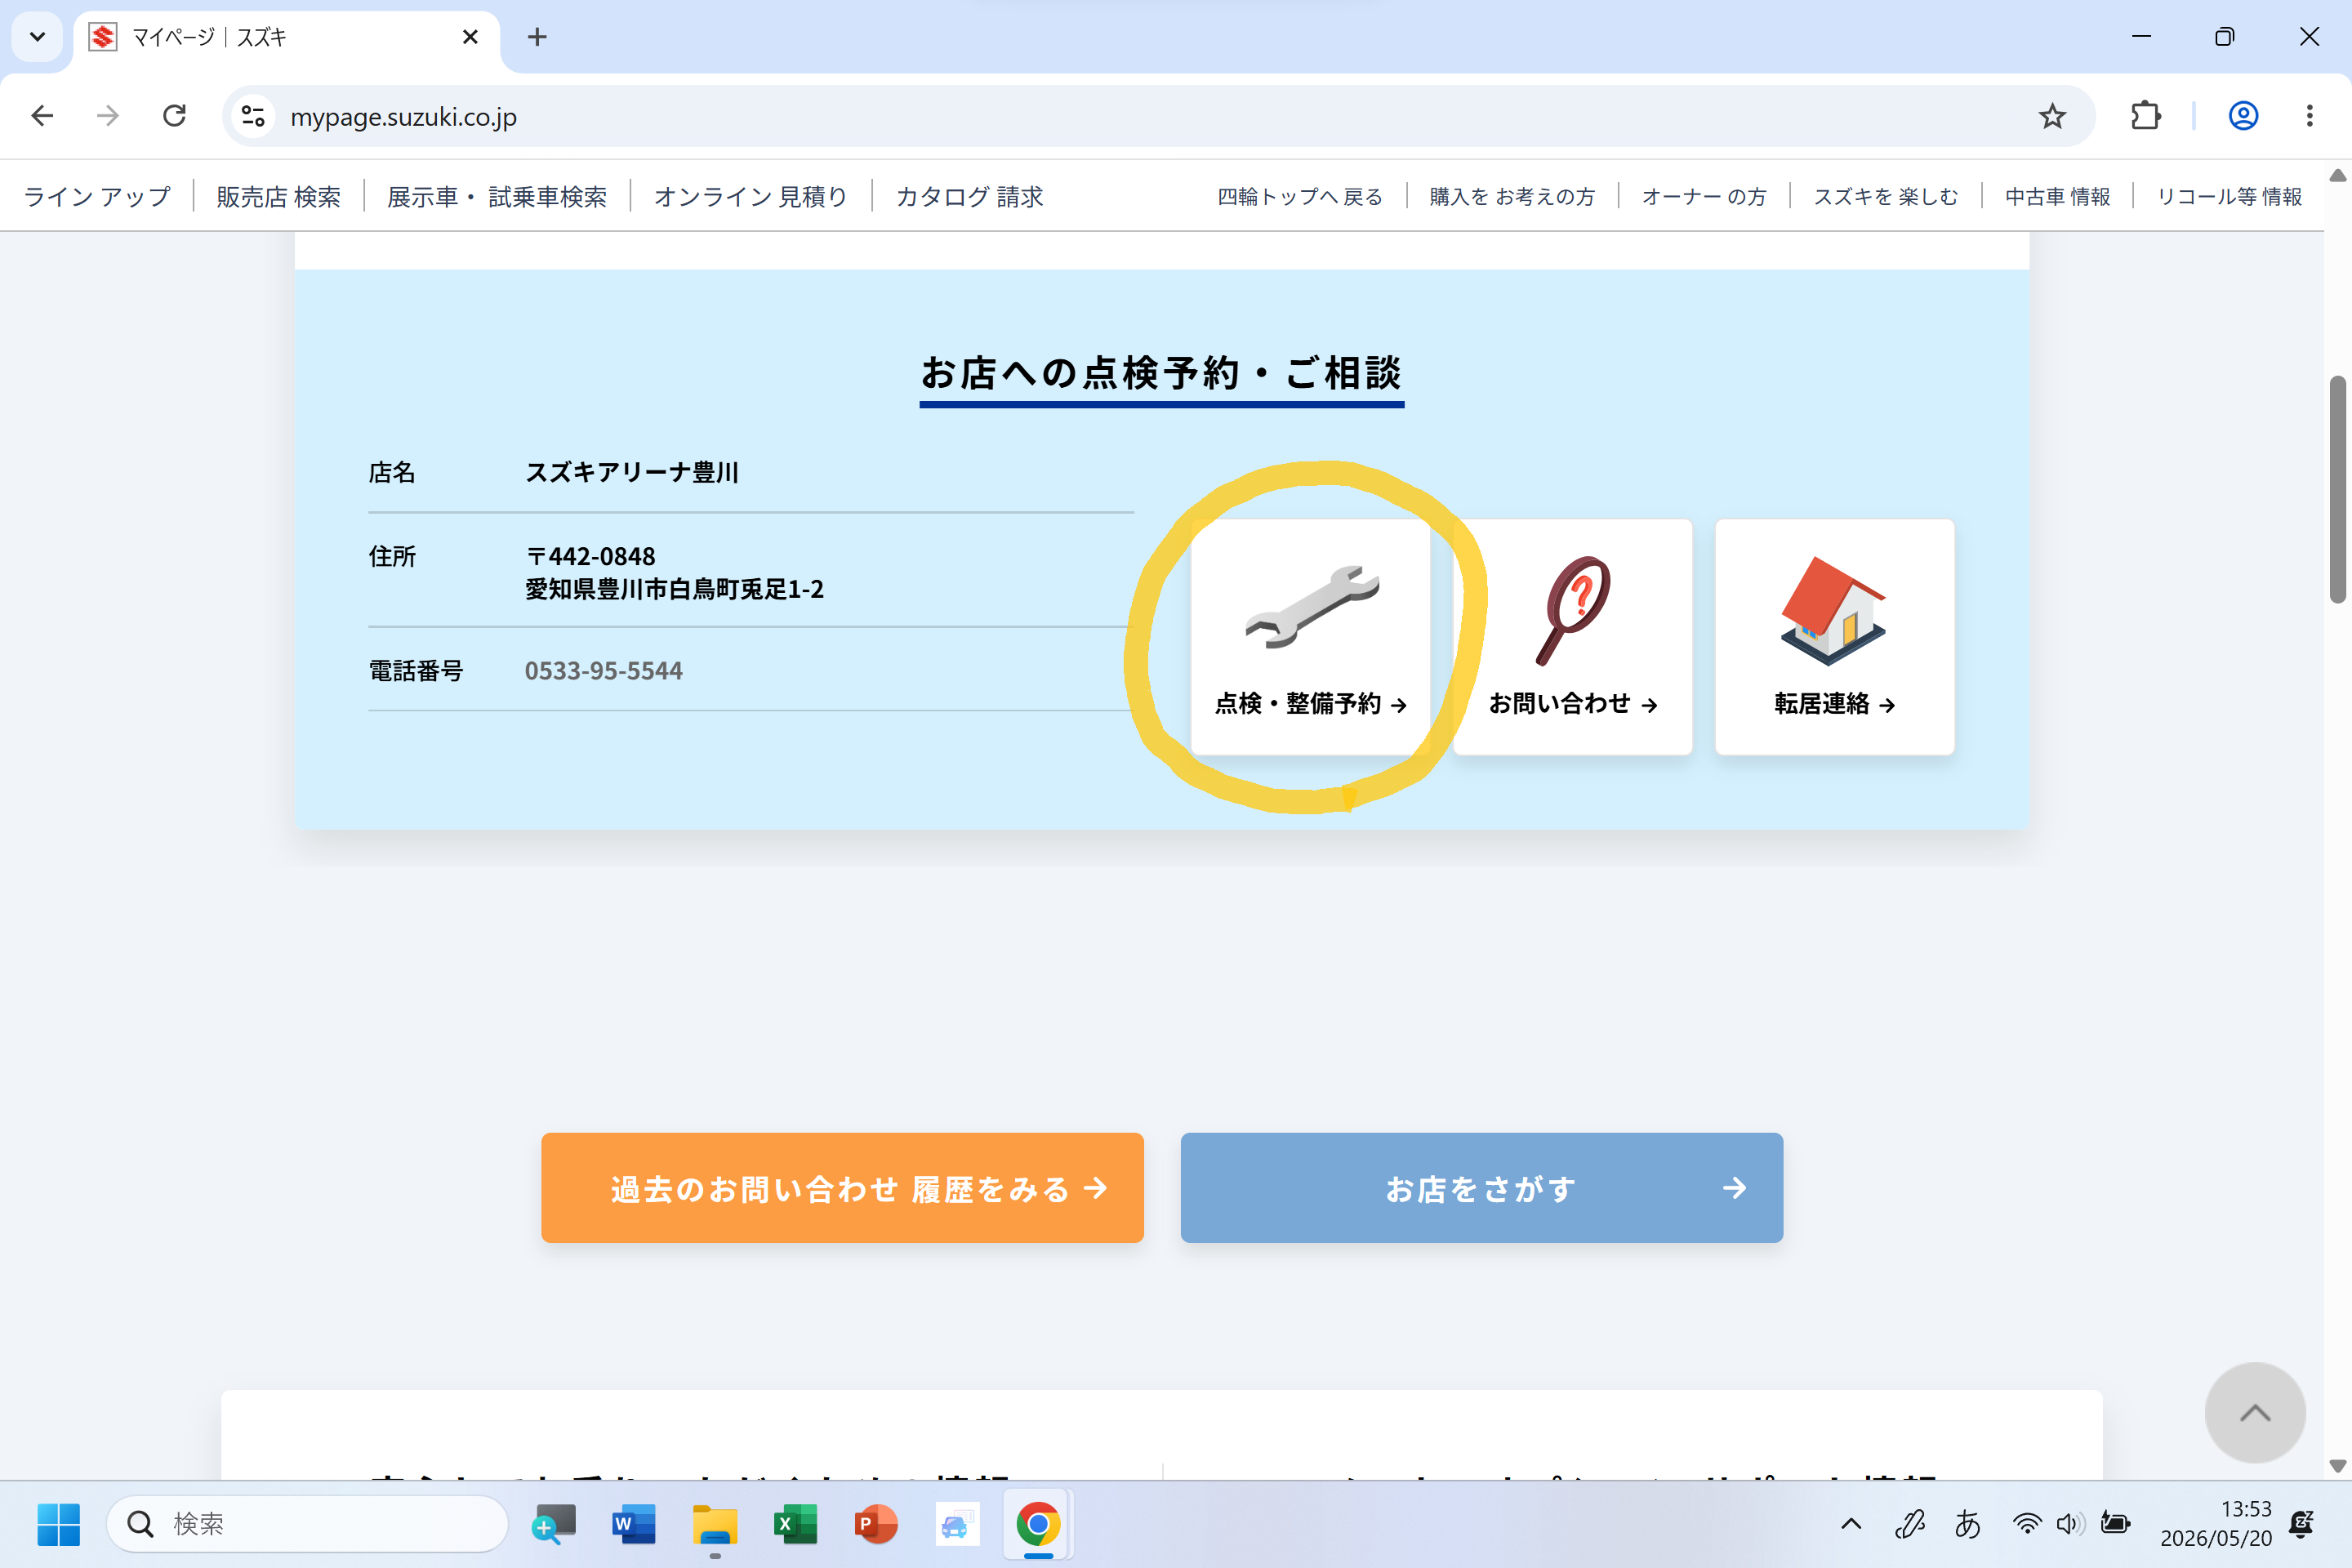
Task: Open PowerPoint from the taskbar
Action: [x=876, y=1523]
